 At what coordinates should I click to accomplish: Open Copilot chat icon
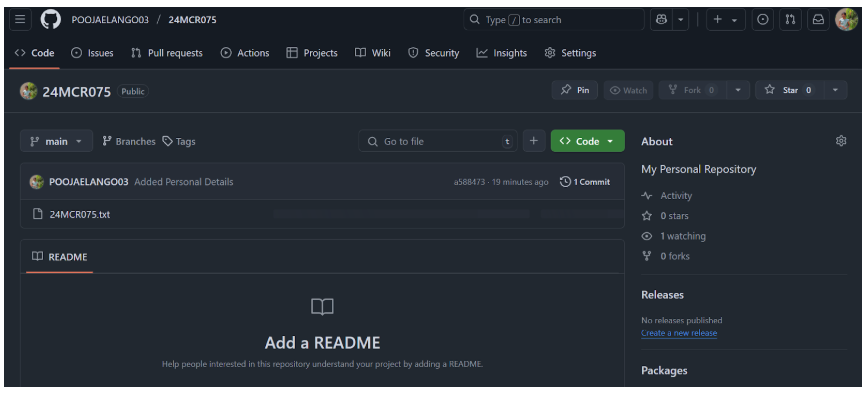click(x=662, y=19)
